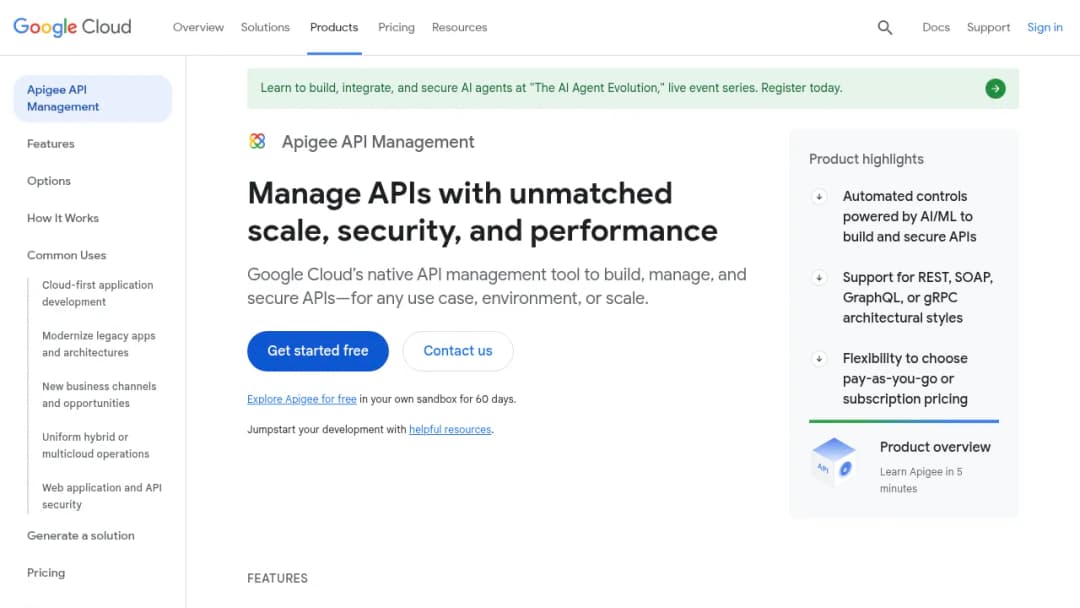Viewport: 1080px width, 608px height.
Task: Click the AI Agent Evolution banner text
Action: pyautogui.click(x=551, y=88)
